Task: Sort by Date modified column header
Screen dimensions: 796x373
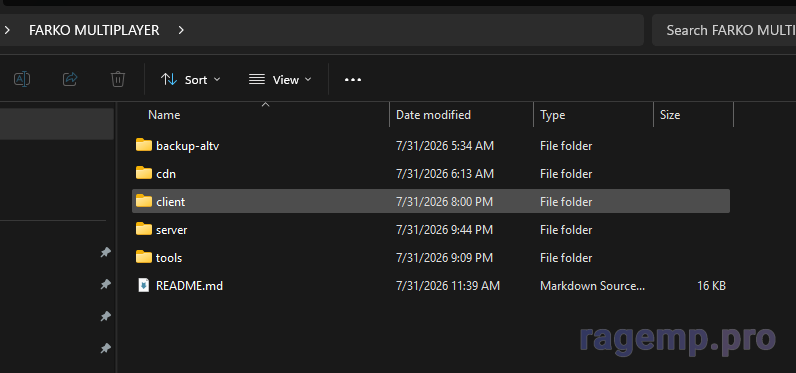Action: 433,115
